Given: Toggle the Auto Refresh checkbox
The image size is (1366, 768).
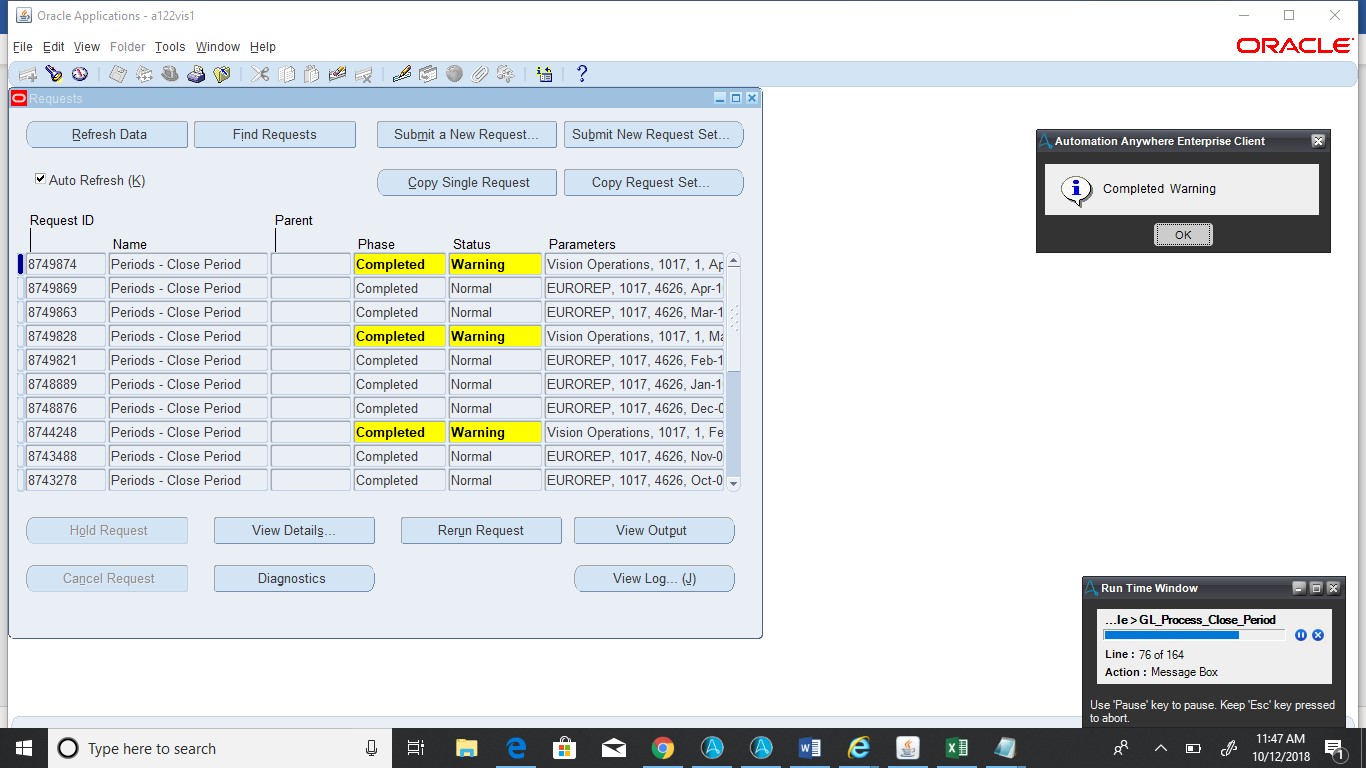Looking at the screenshot, I should pos(40,179).
